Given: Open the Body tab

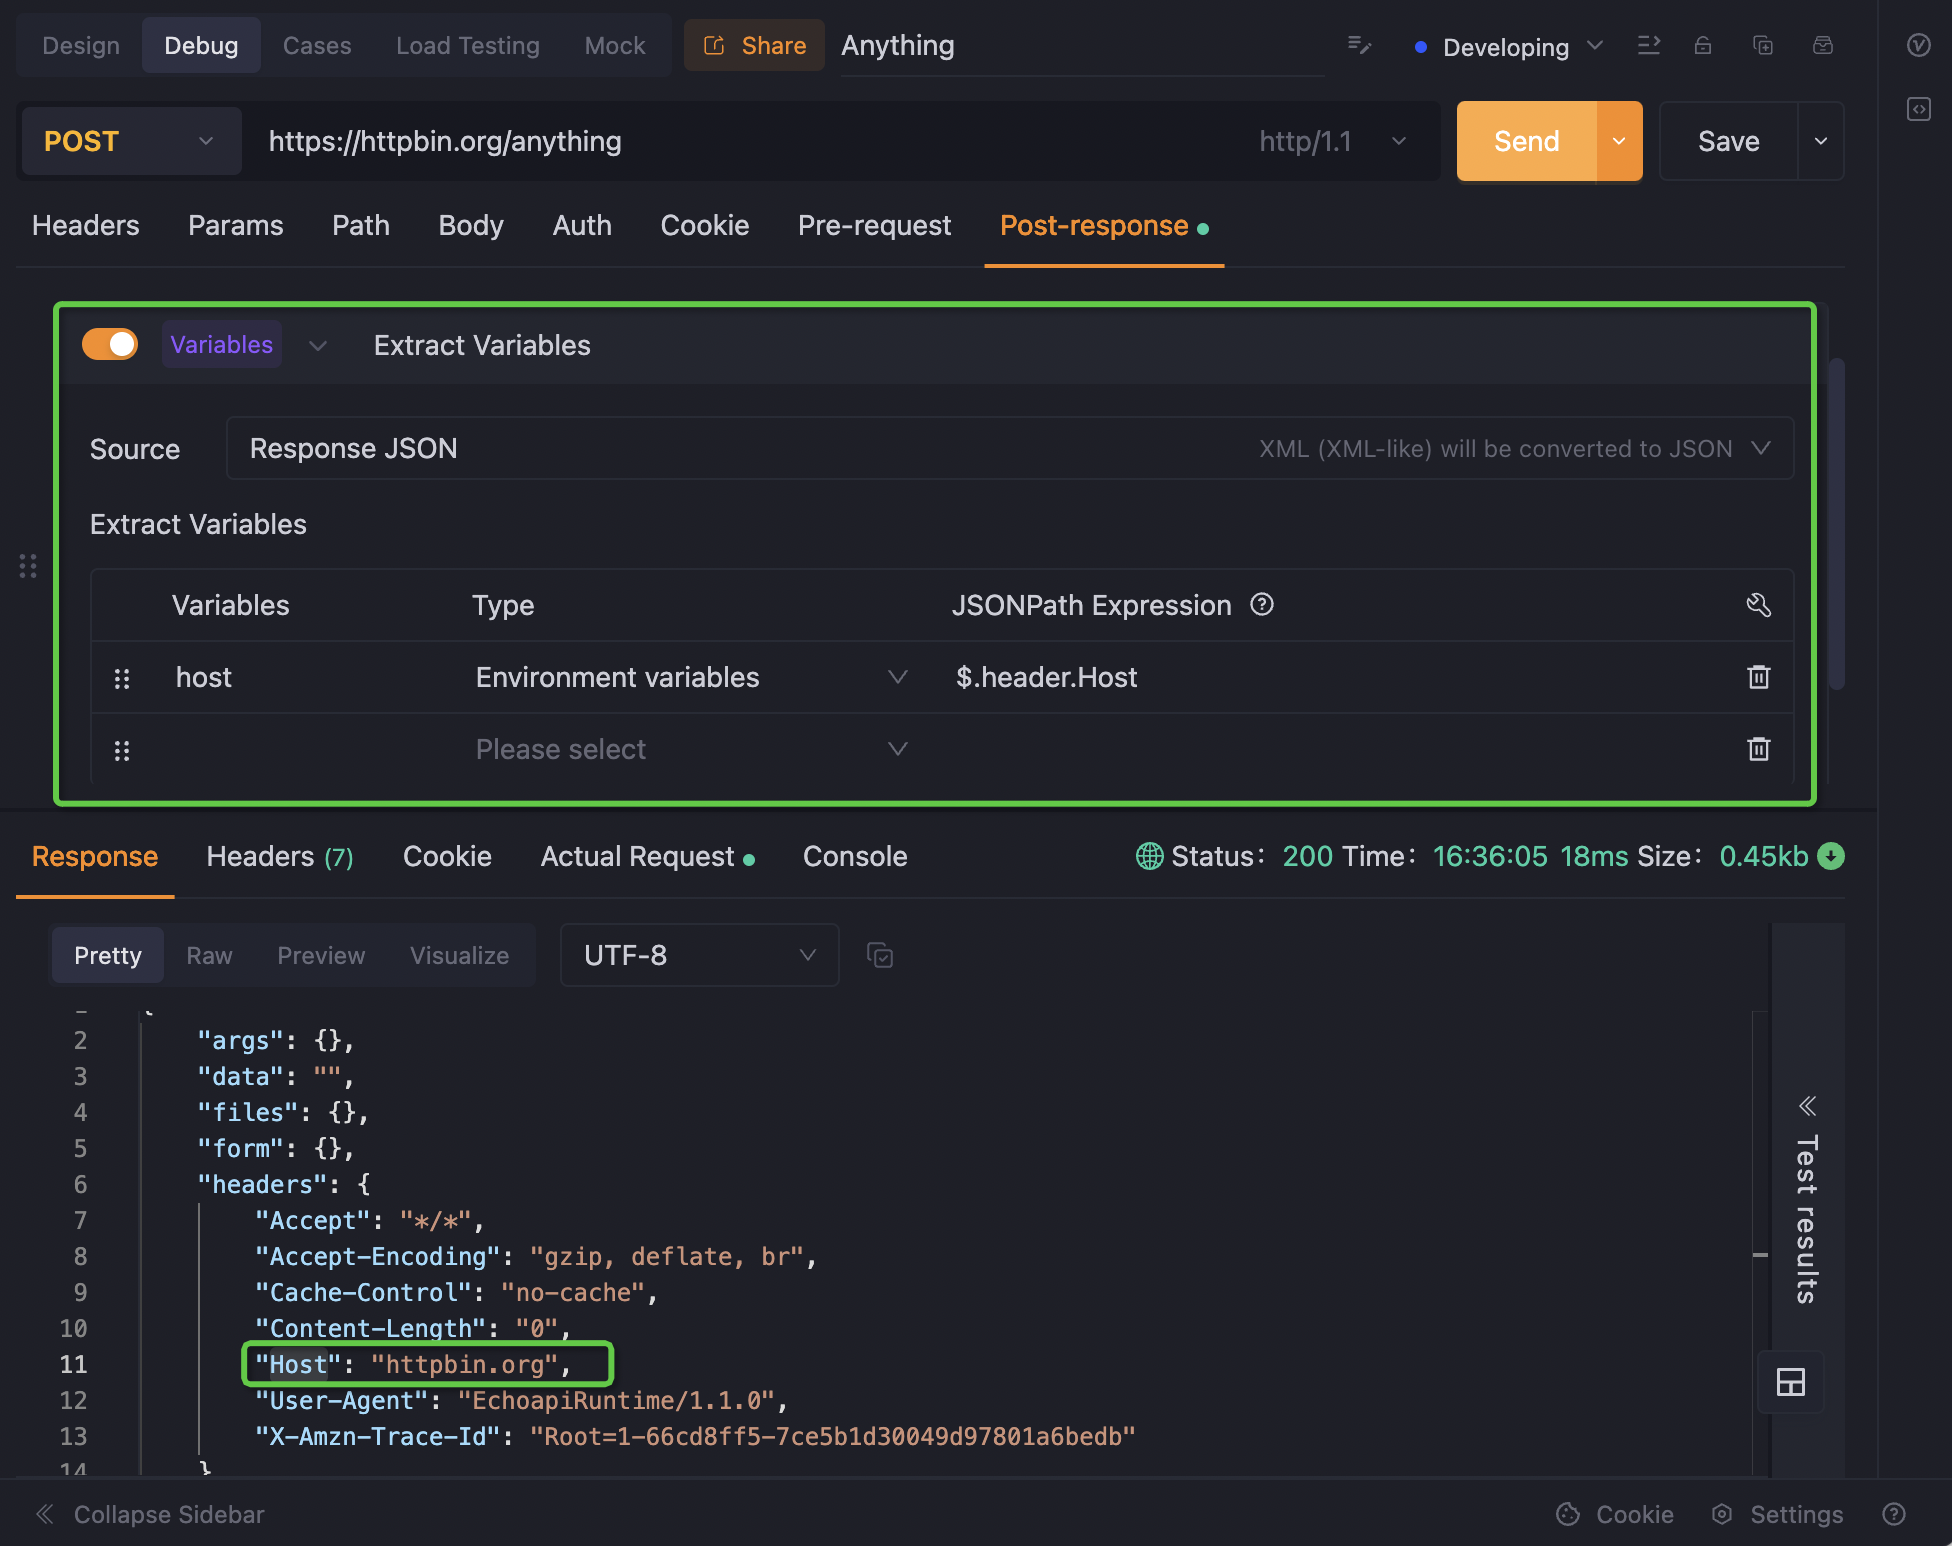Looking at the screenshot, I should pos(471,226).
